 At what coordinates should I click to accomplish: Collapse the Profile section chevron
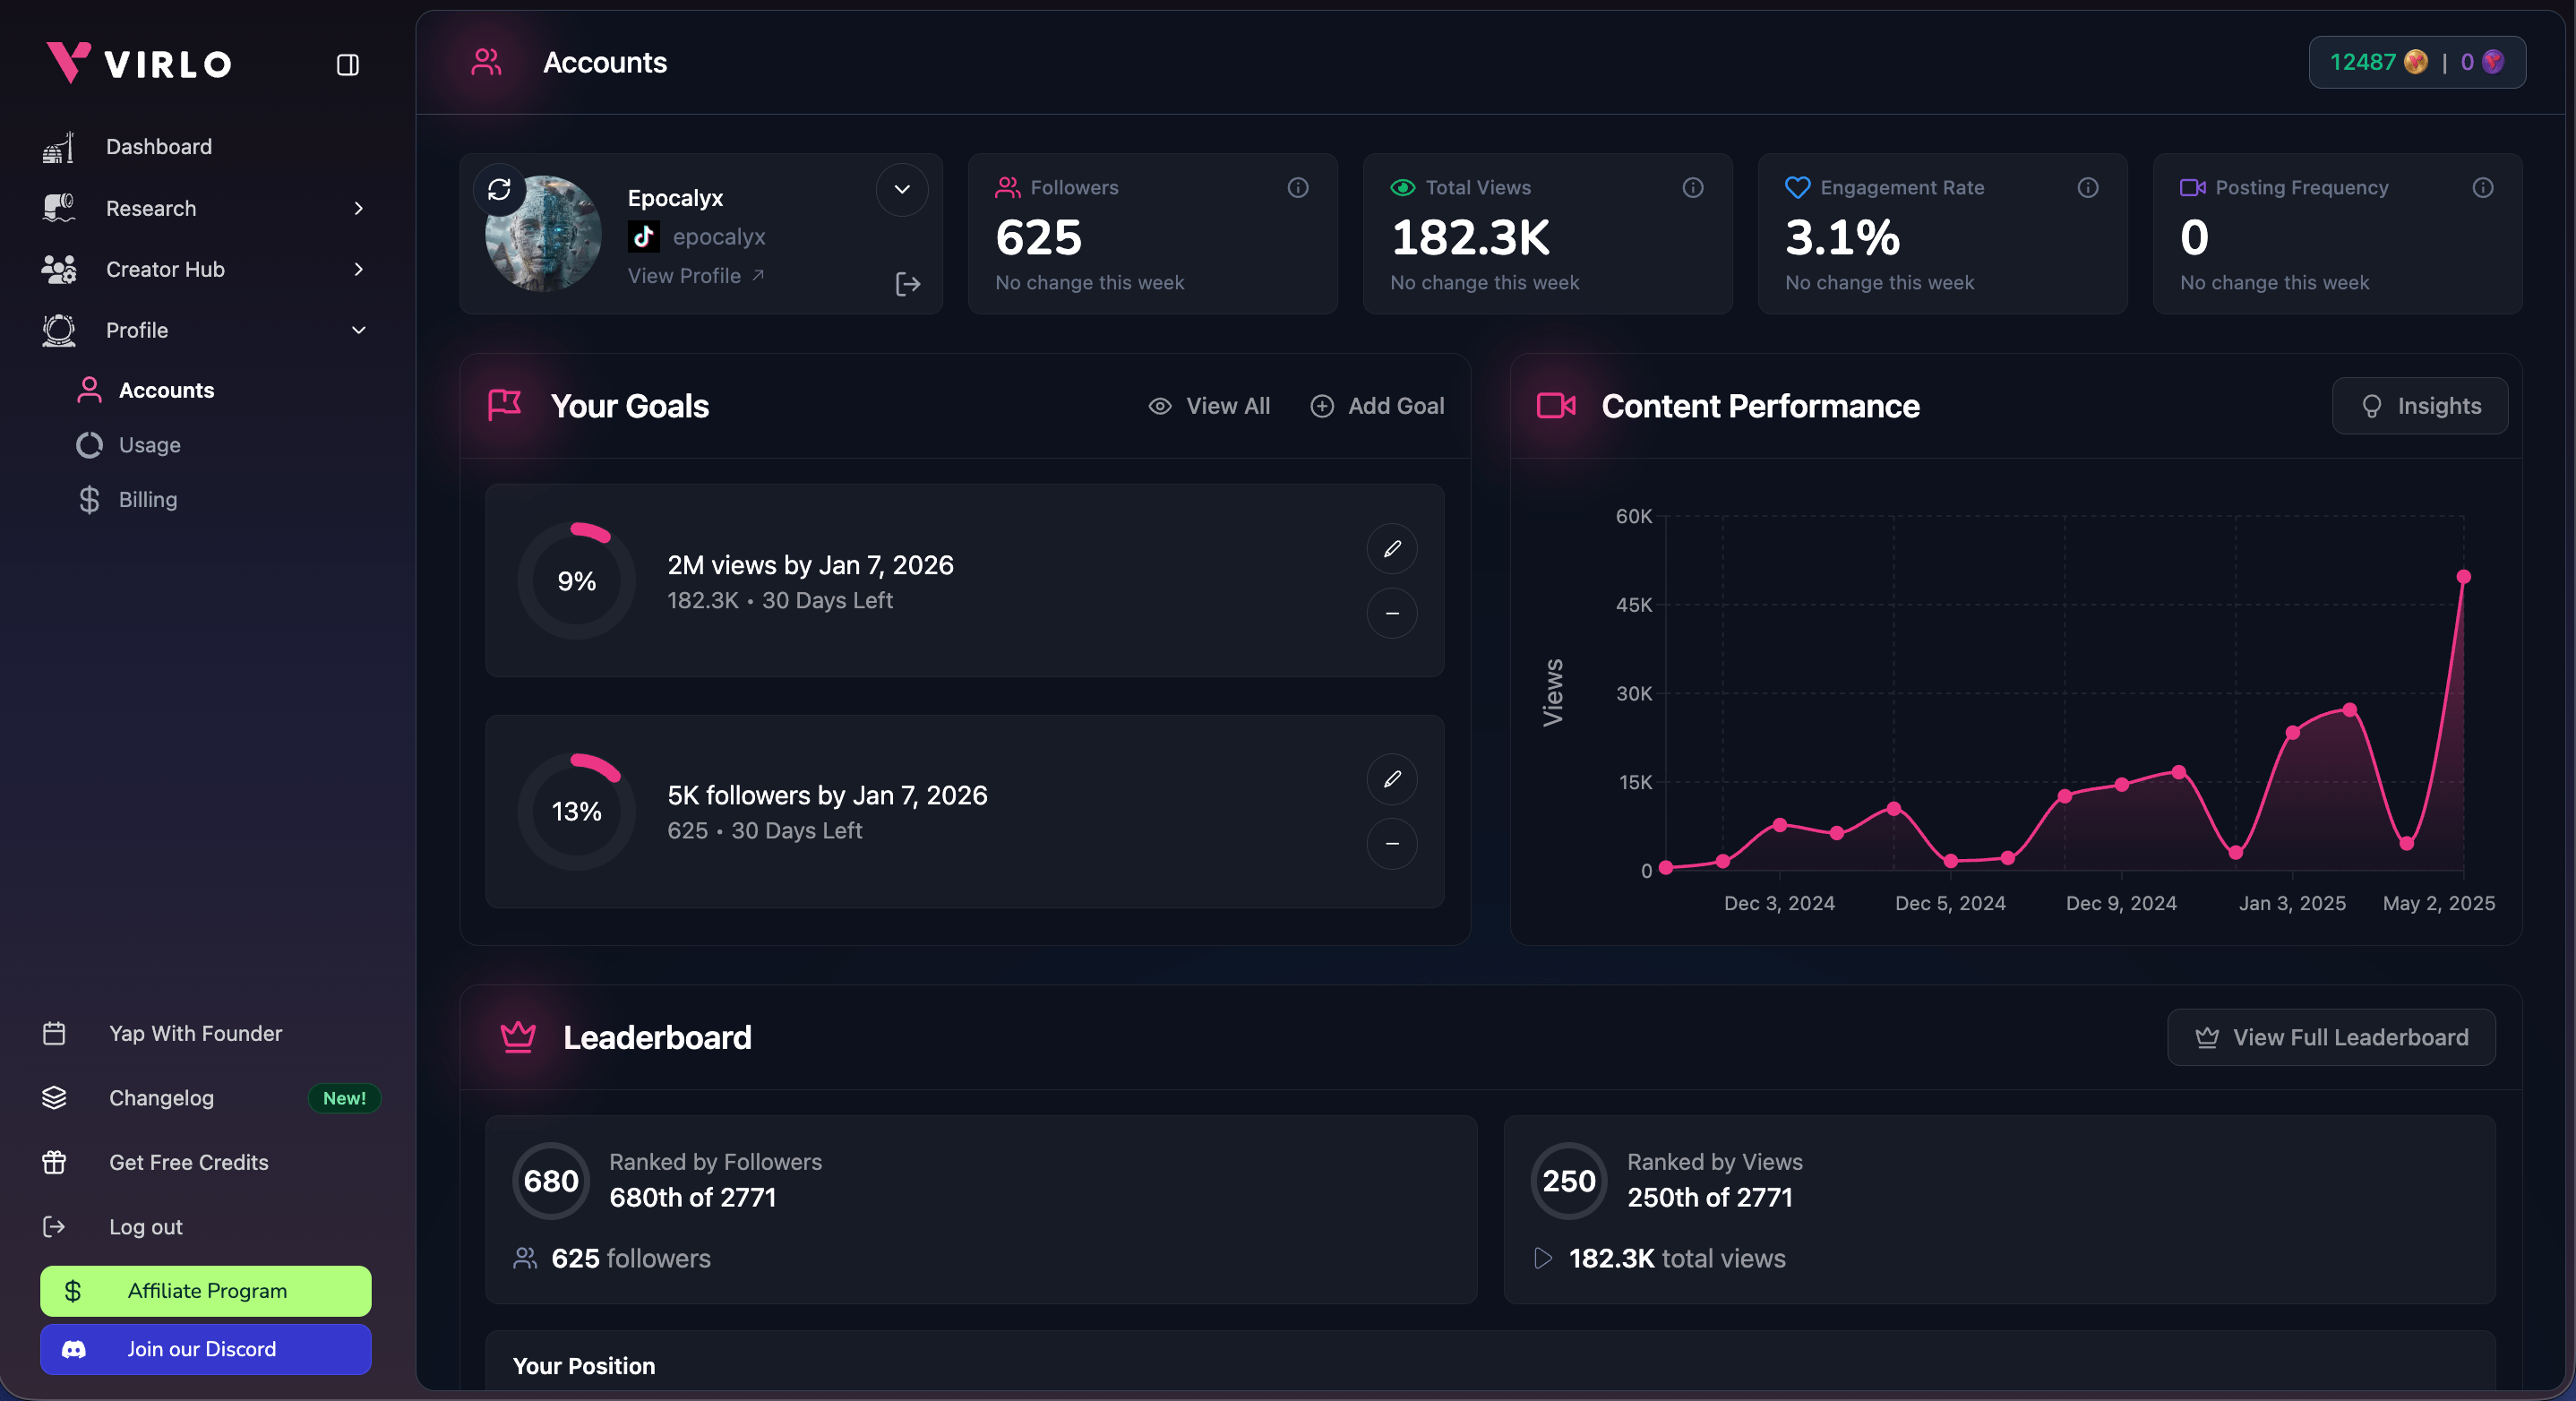pyautogui.click(x=358, y=330)
